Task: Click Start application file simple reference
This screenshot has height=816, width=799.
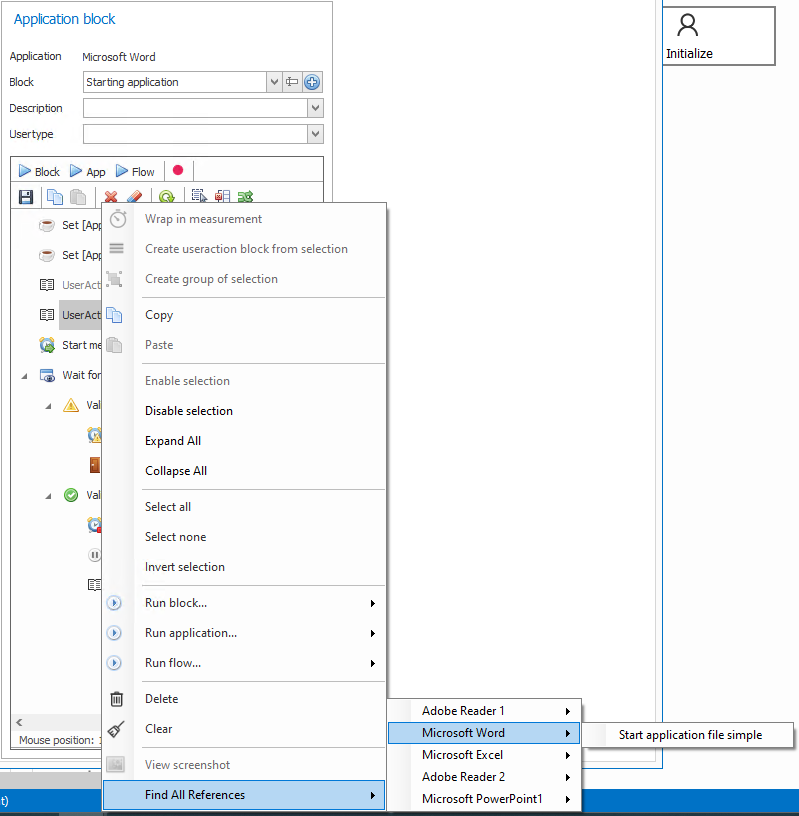Action: (x=690, y=735)
